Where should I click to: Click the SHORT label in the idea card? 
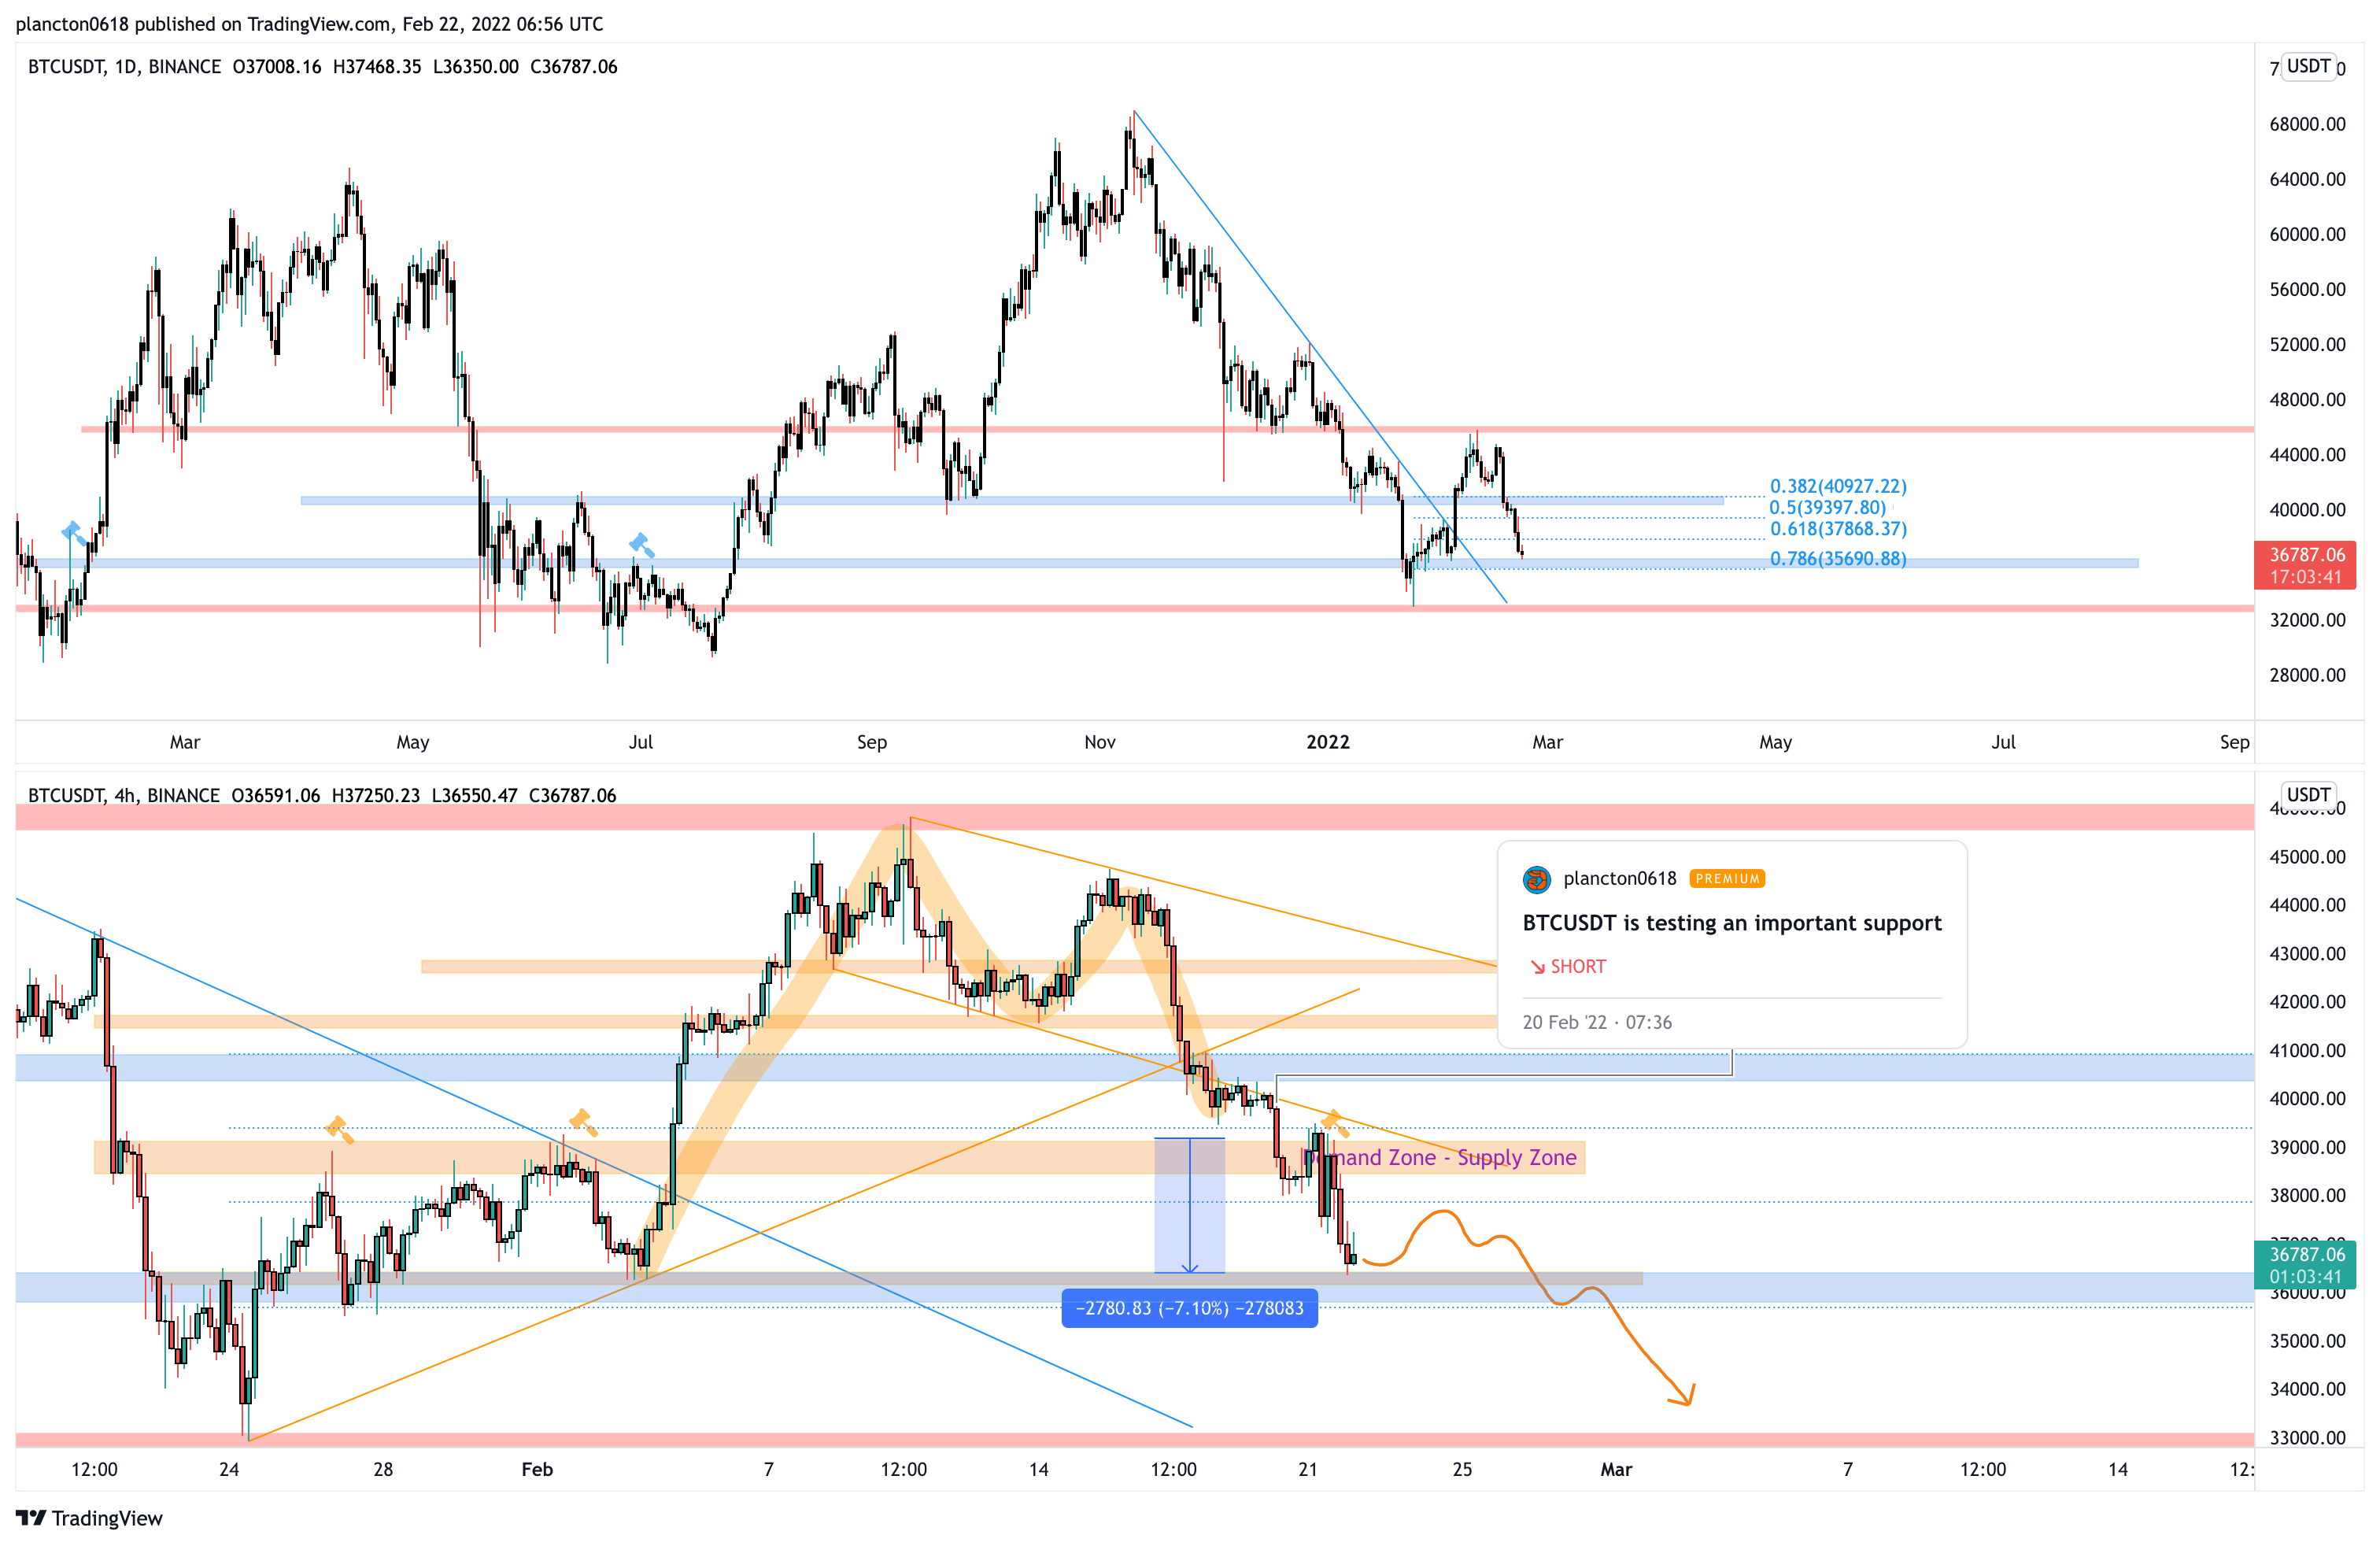[1578, 967]
